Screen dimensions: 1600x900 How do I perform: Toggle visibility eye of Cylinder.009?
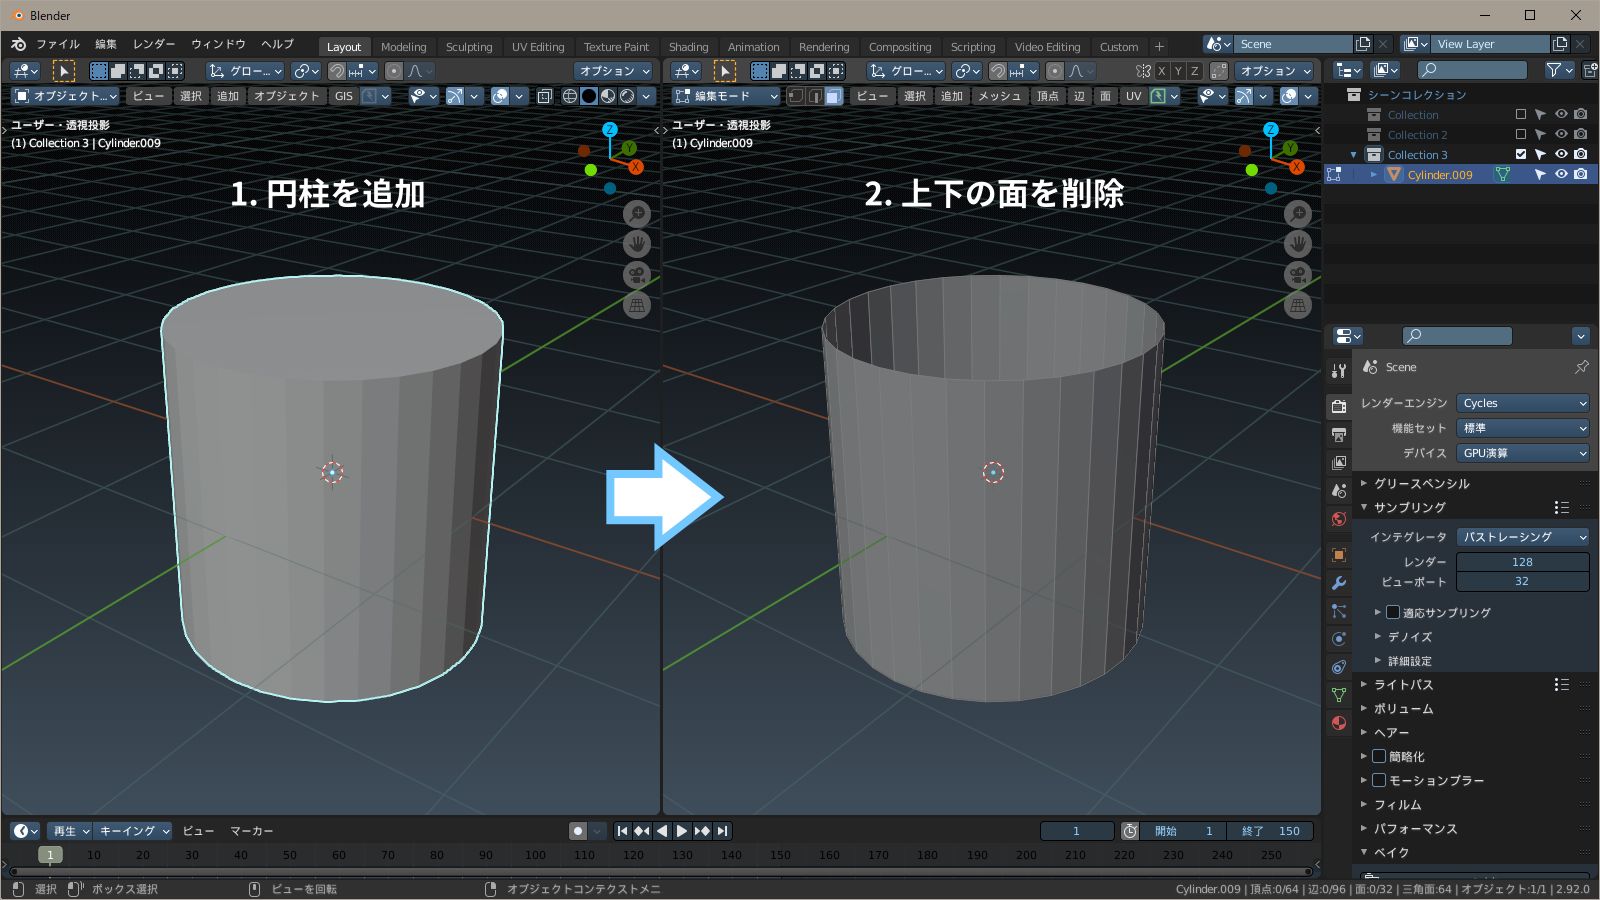[x=1561, y=174]
